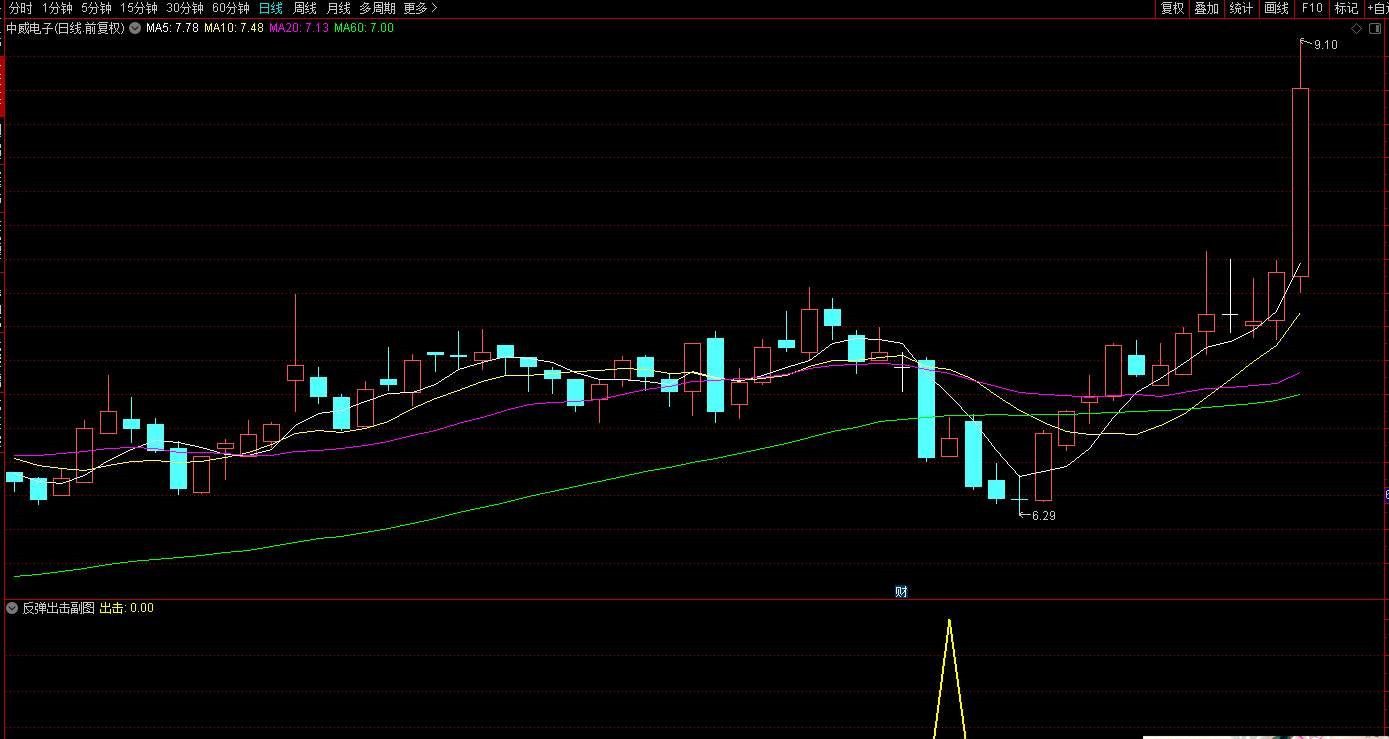
Task: Select the 60分钟 period tab
Action: coord(230,8)
